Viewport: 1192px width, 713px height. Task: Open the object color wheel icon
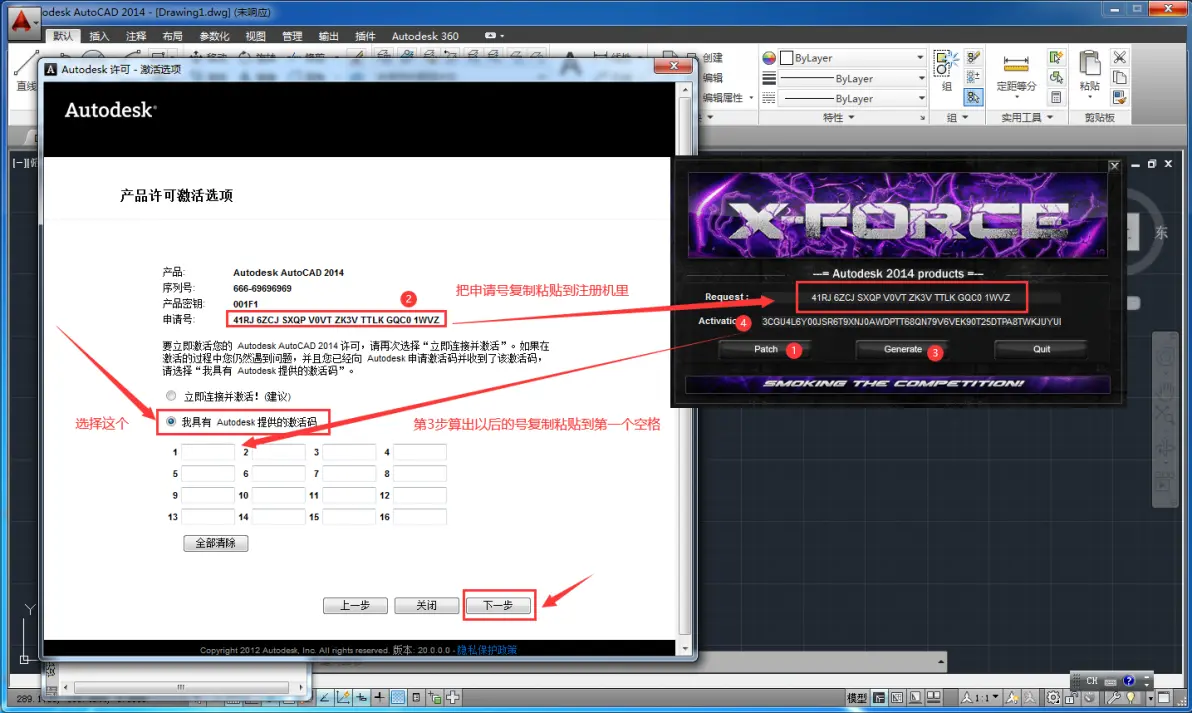[769, 58]
